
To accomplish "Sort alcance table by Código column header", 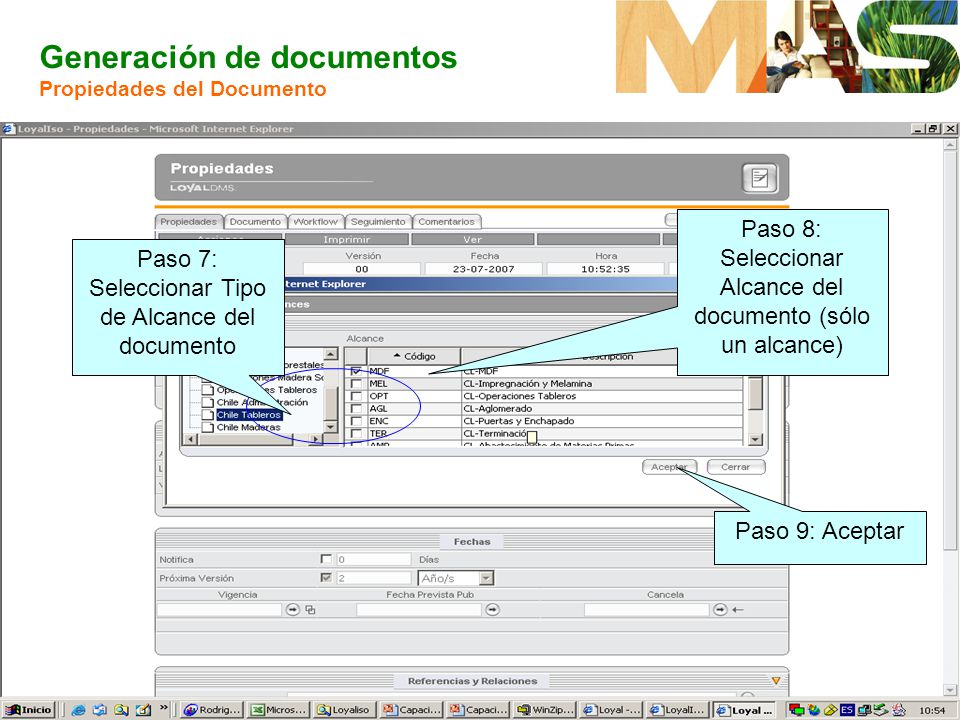I will 414,356.
